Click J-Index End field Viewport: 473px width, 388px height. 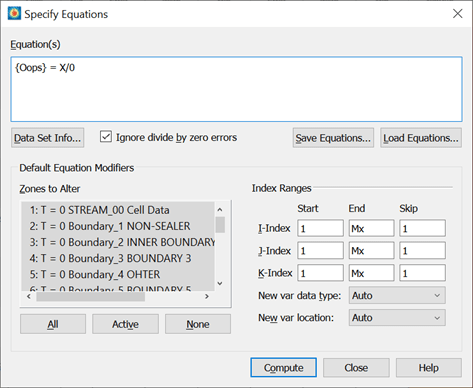(371, 251)
